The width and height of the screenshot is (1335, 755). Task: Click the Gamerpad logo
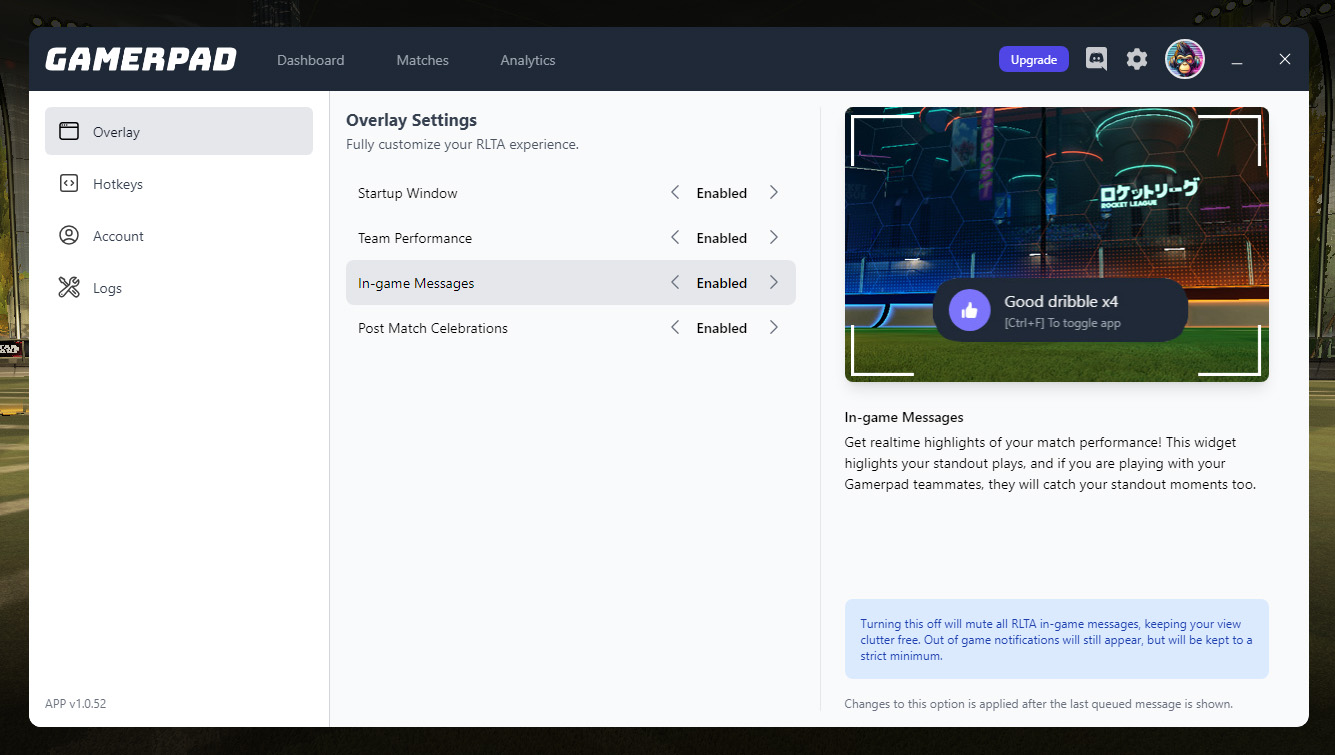pos(141,60)
